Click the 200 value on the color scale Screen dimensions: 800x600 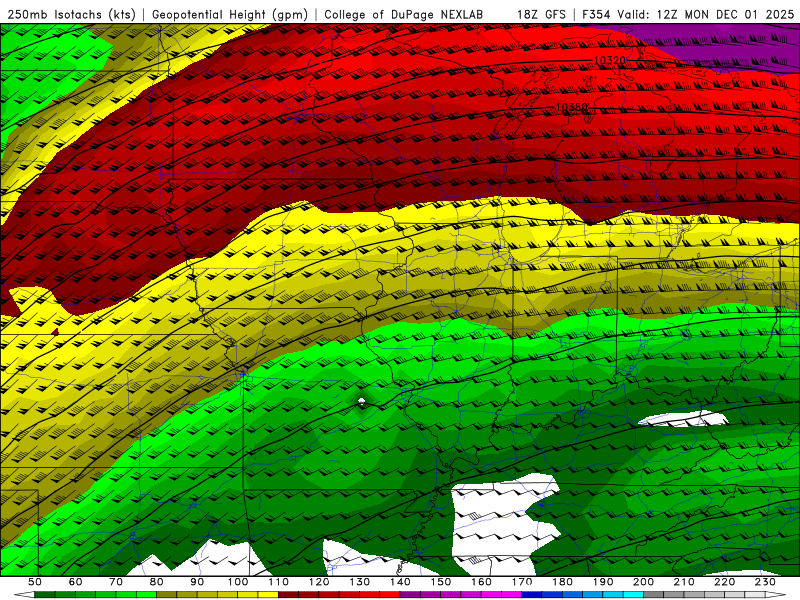pyautogui.click(x=644, y=582)
